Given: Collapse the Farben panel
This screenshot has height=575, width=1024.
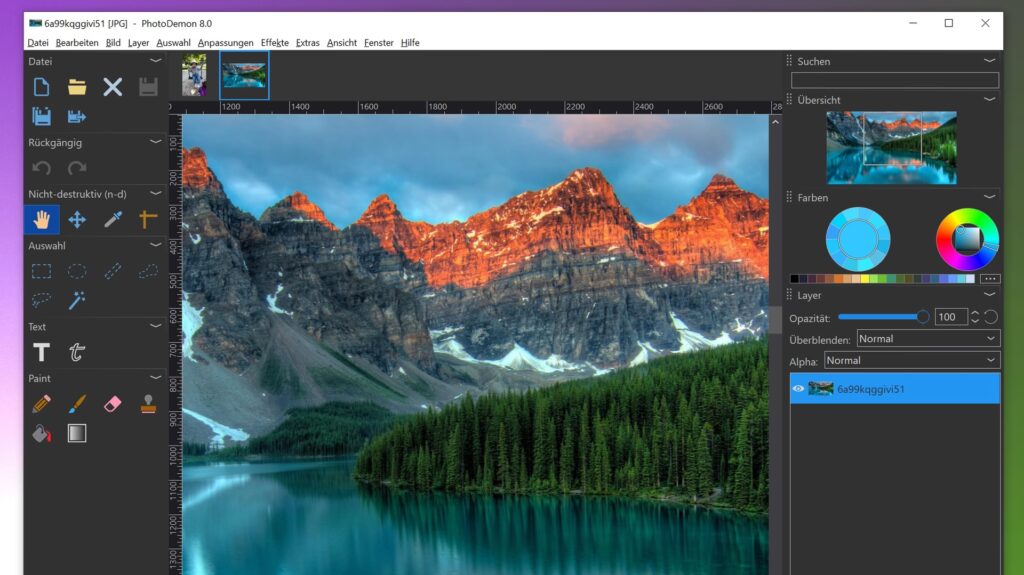Looking at the screenshot, I should point(989,198).
